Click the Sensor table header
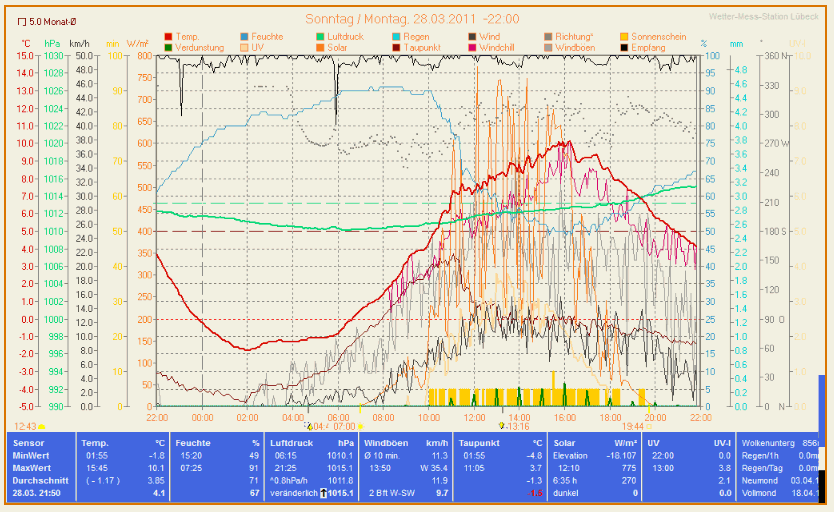 (28, 442)
